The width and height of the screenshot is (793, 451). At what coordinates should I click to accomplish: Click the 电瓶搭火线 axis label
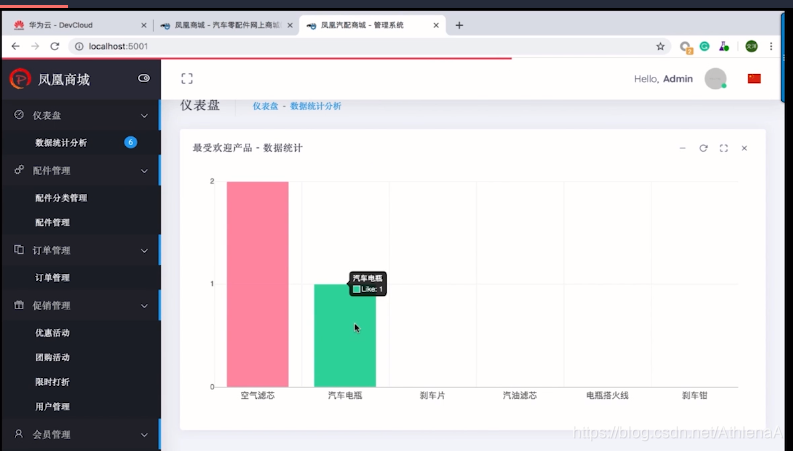point(607,395)
